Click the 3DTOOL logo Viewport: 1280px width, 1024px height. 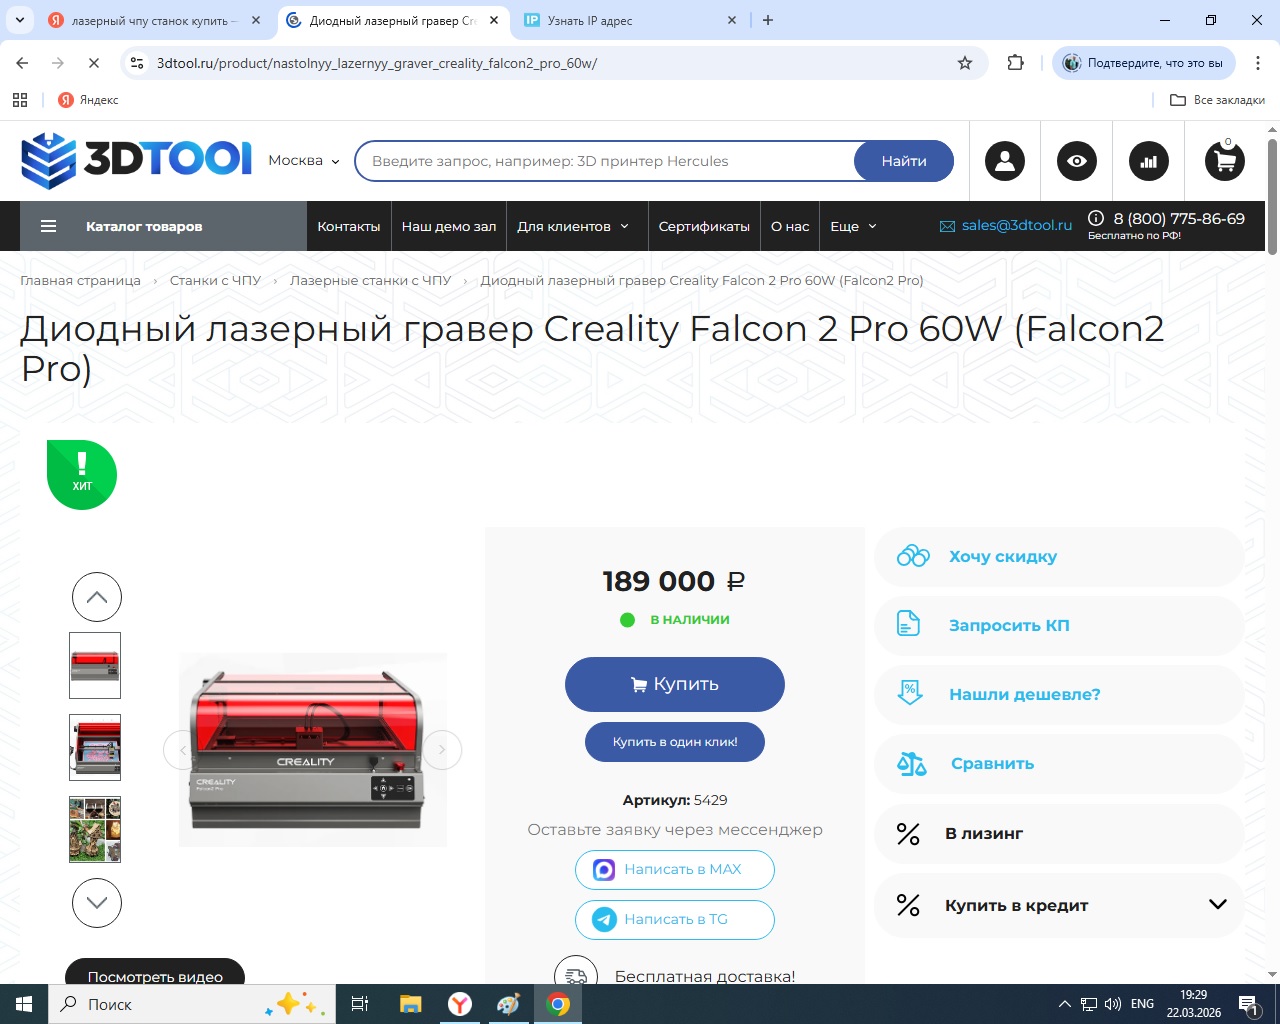pos(136,160)
